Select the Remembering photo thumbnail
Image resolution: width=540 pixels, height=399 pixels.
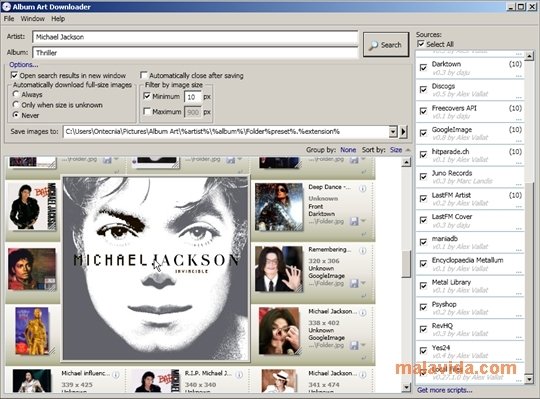(279, 269)
